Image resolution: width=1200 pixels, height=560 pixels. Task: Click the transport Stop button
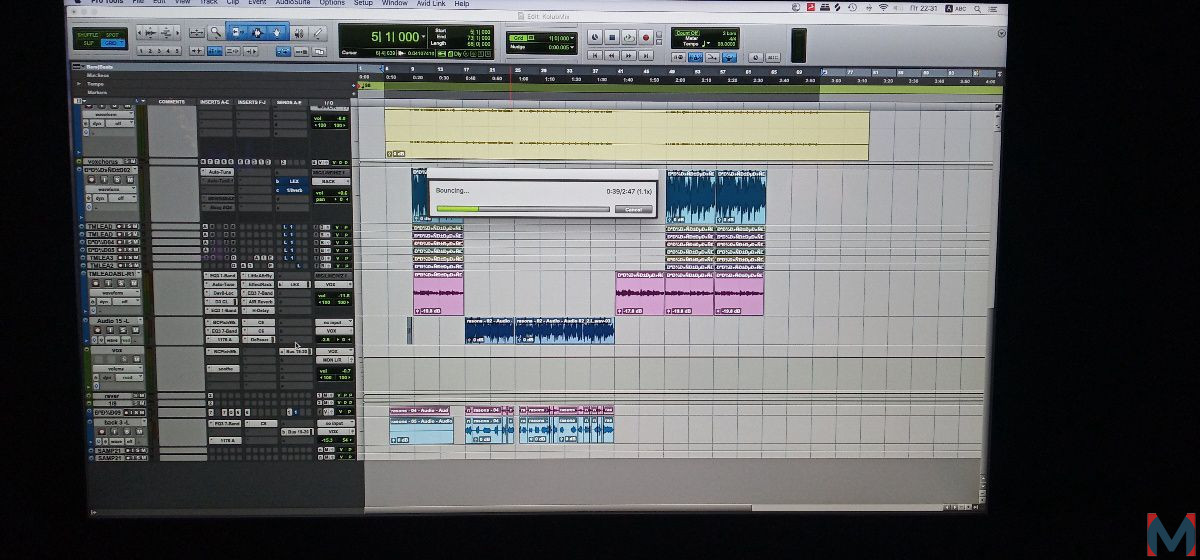pos(612,37)
